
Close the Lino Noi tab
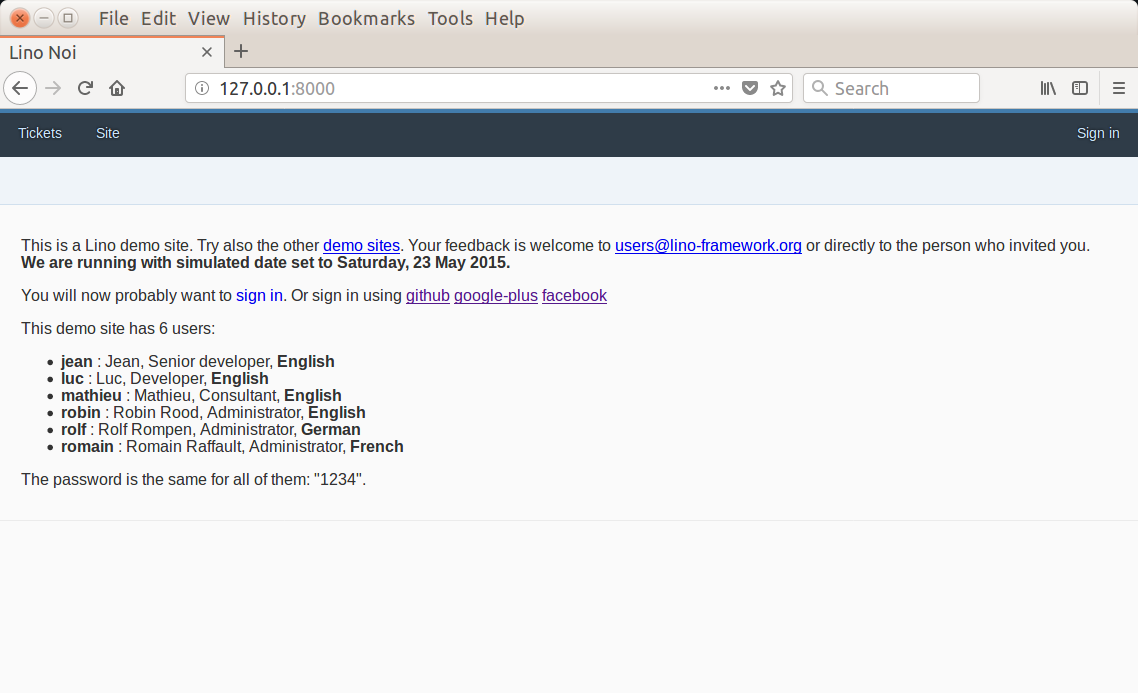click(207, 52)
